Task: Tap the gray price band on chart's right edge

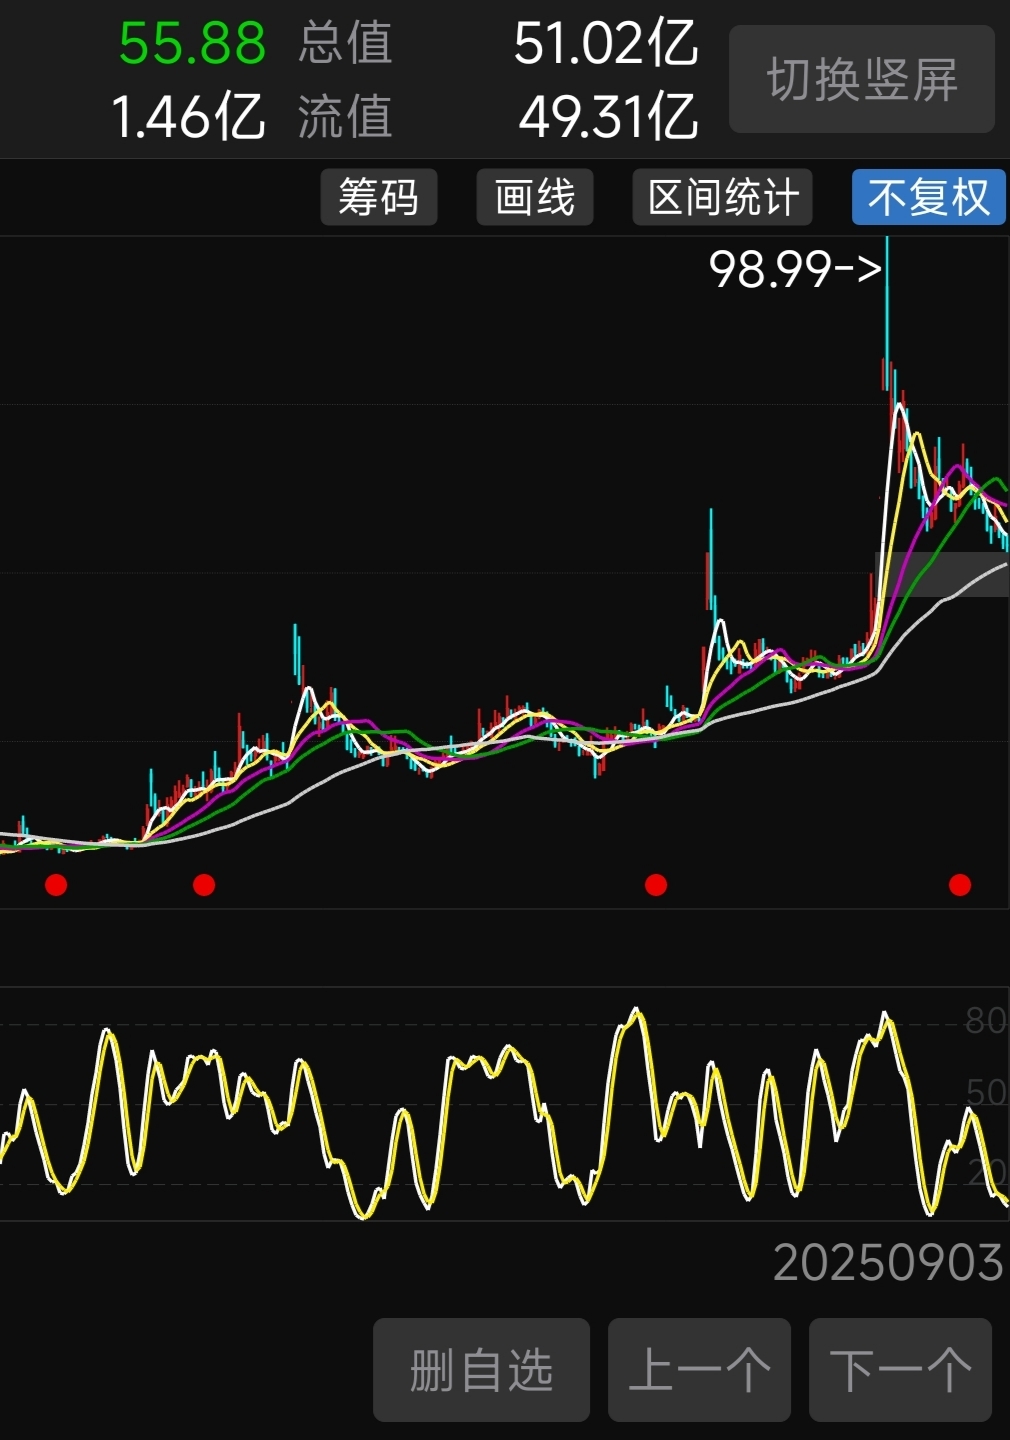Action: (x=943, y=574)
